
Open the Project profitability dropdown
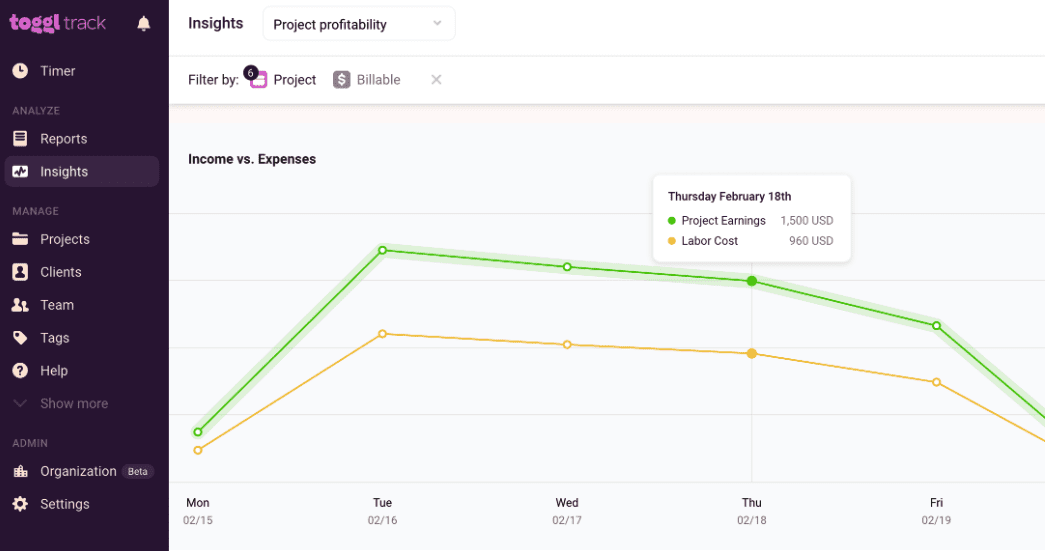358,24
